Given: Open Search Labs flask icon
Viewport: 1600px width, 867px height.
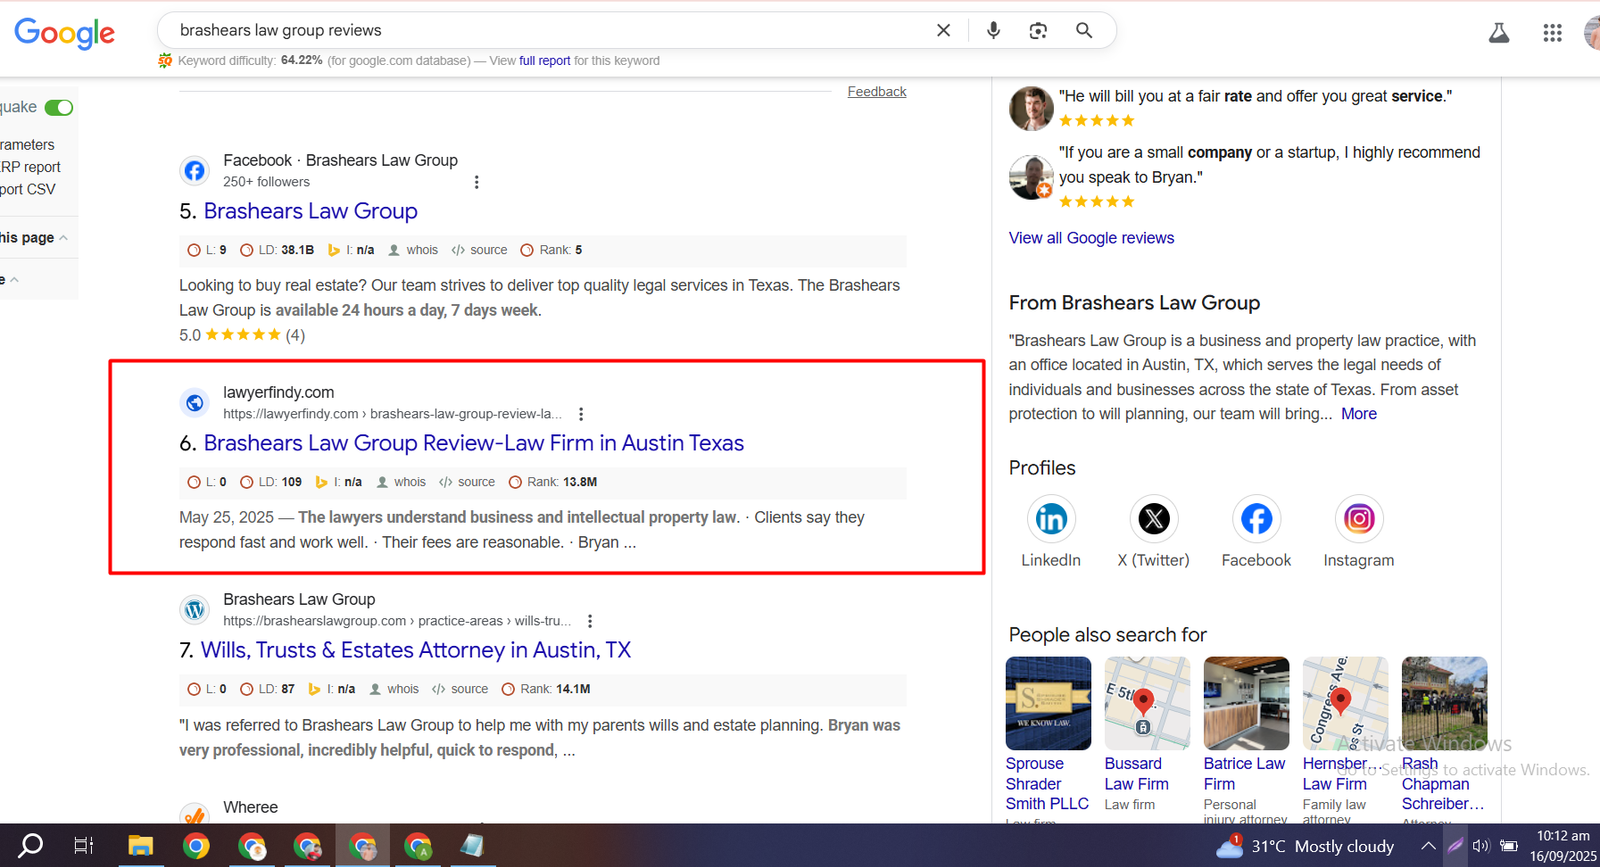Looking at the screenshot, I should coord(1499,33).
